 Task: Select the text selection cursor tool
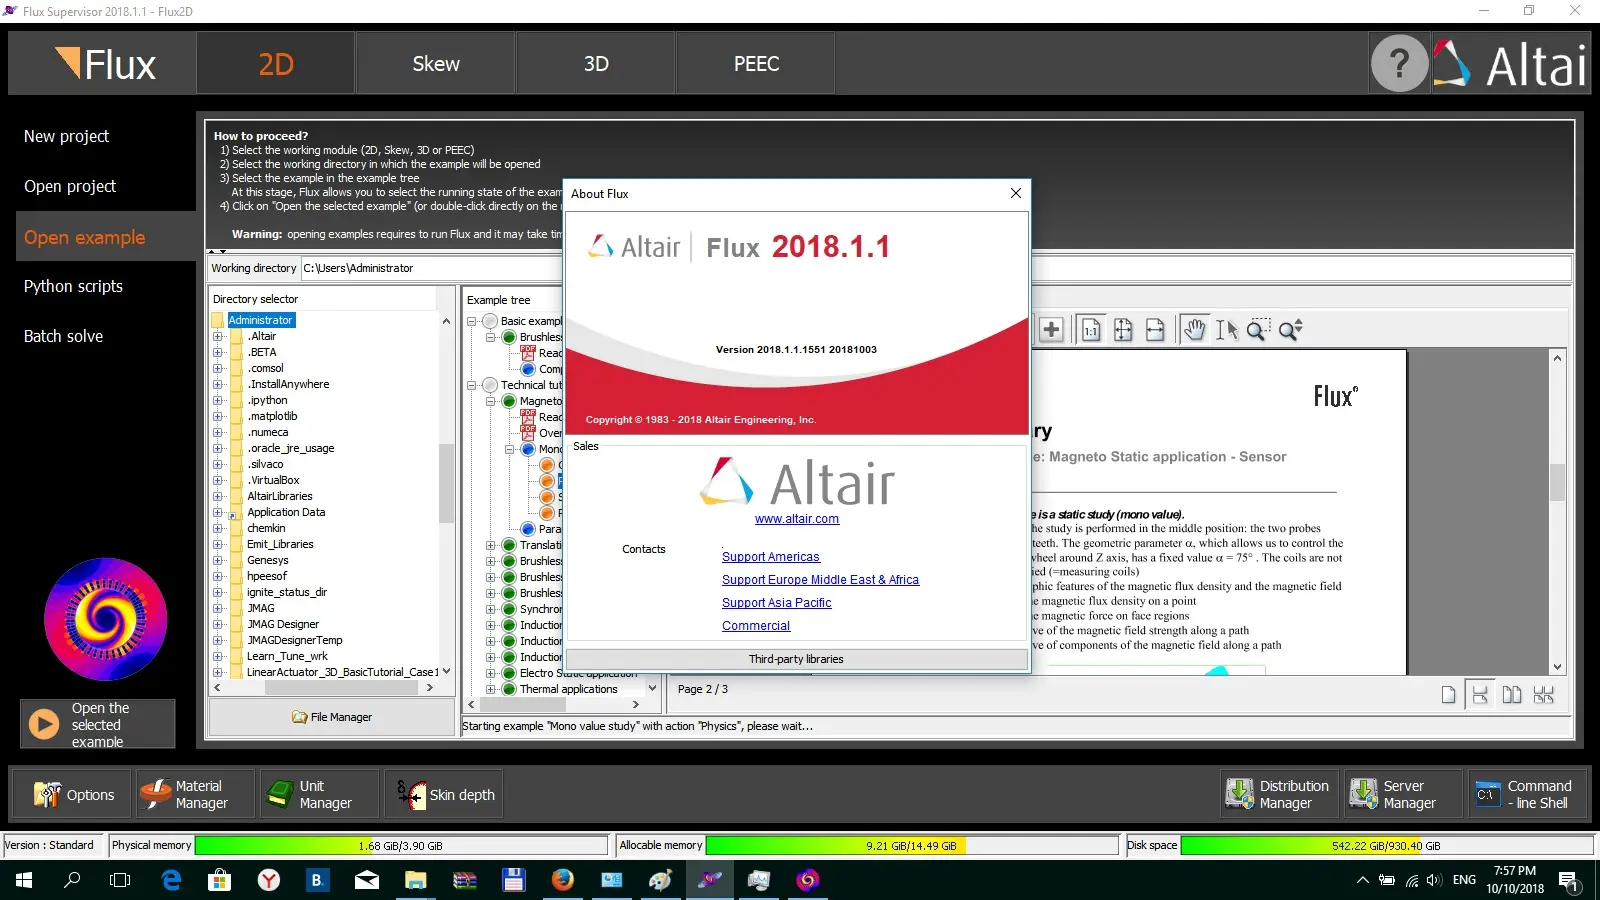(1226, 330)
